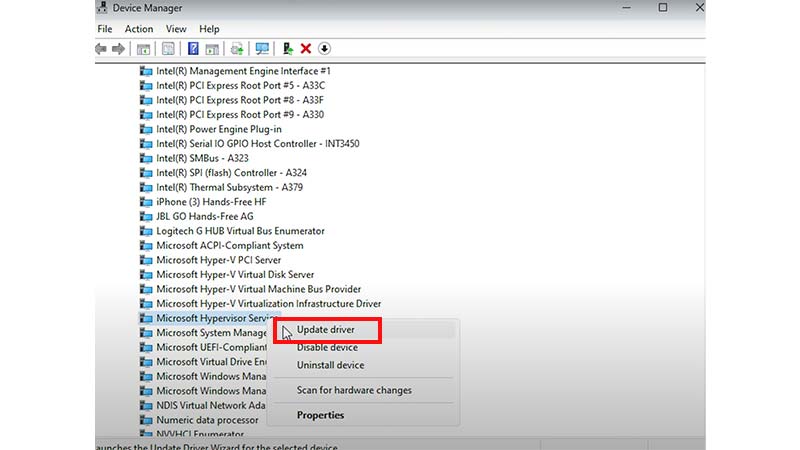Scan for hardware changes via monitor toolbar icon
The height and width of the screenshot is (450, 800).
[262, 49]
